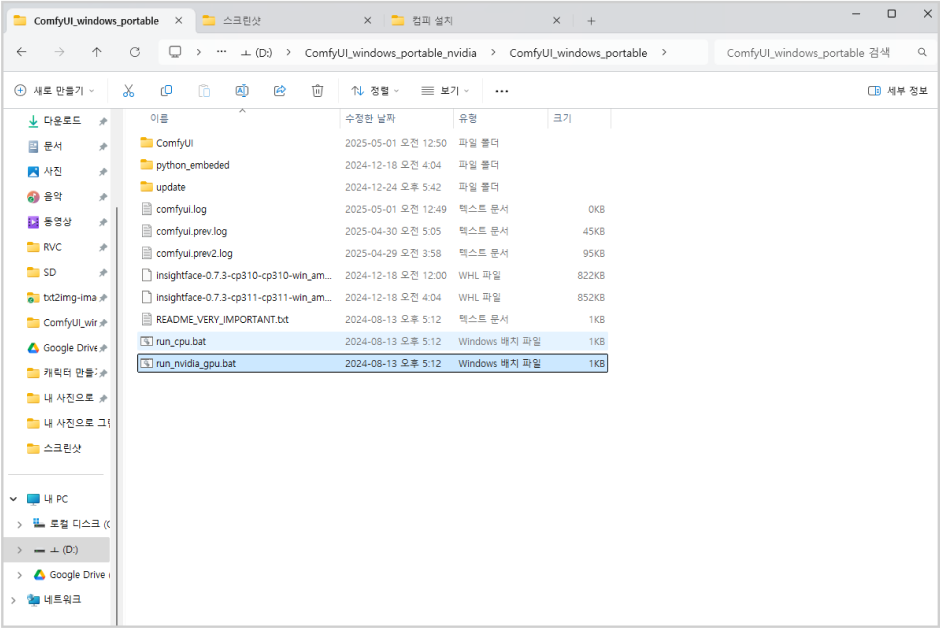
Task: Go back with the left arrow
Action: pos(22,52)
